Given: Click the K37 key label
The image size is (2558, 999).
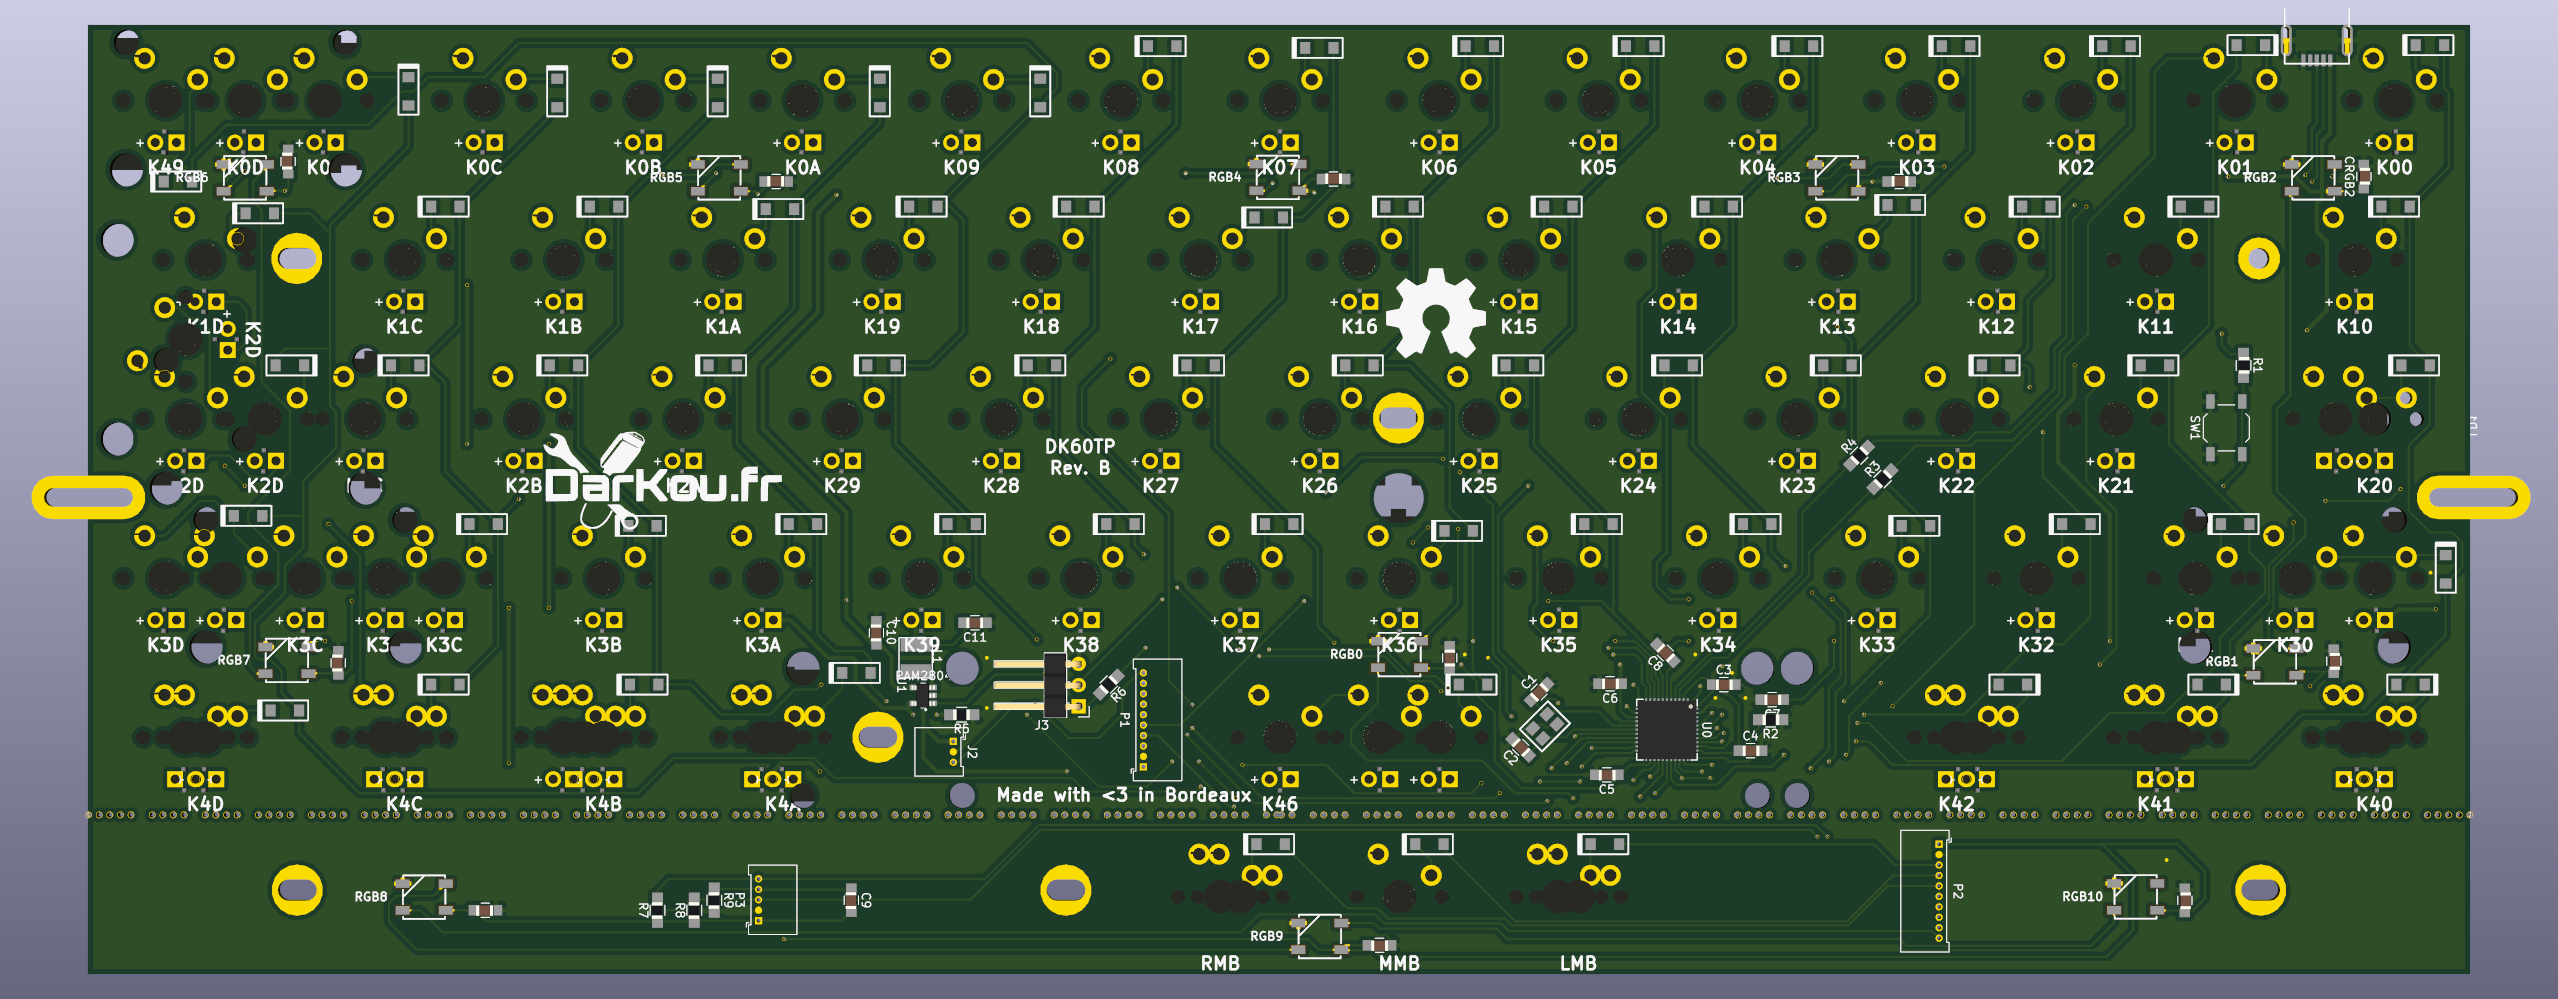Looking at the screenshot, I should point(1240,645).
